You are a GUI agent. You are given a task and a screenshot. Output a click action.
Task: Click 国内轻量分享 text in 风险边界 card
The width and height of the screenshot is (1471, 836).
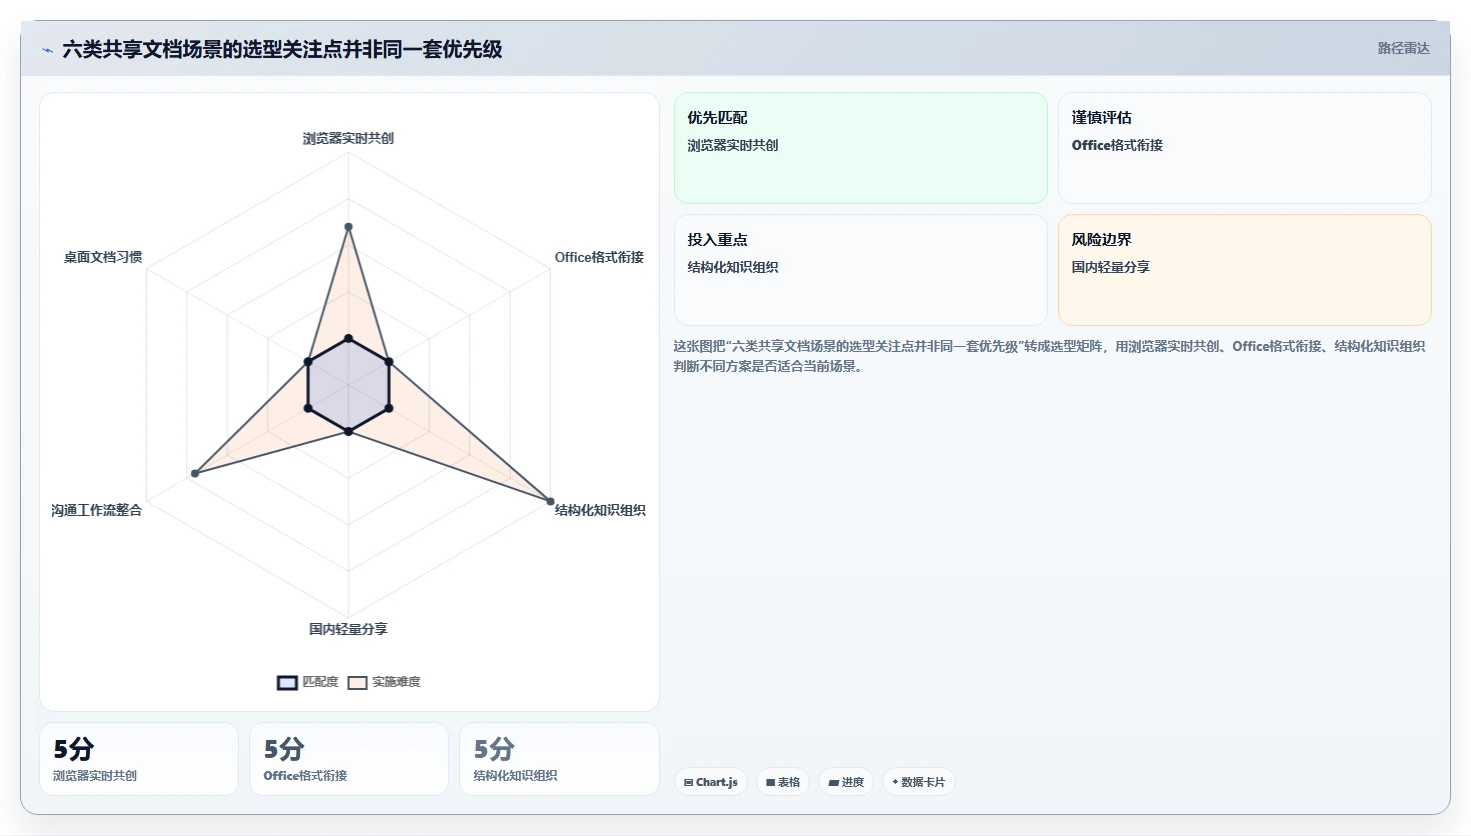1111,267
